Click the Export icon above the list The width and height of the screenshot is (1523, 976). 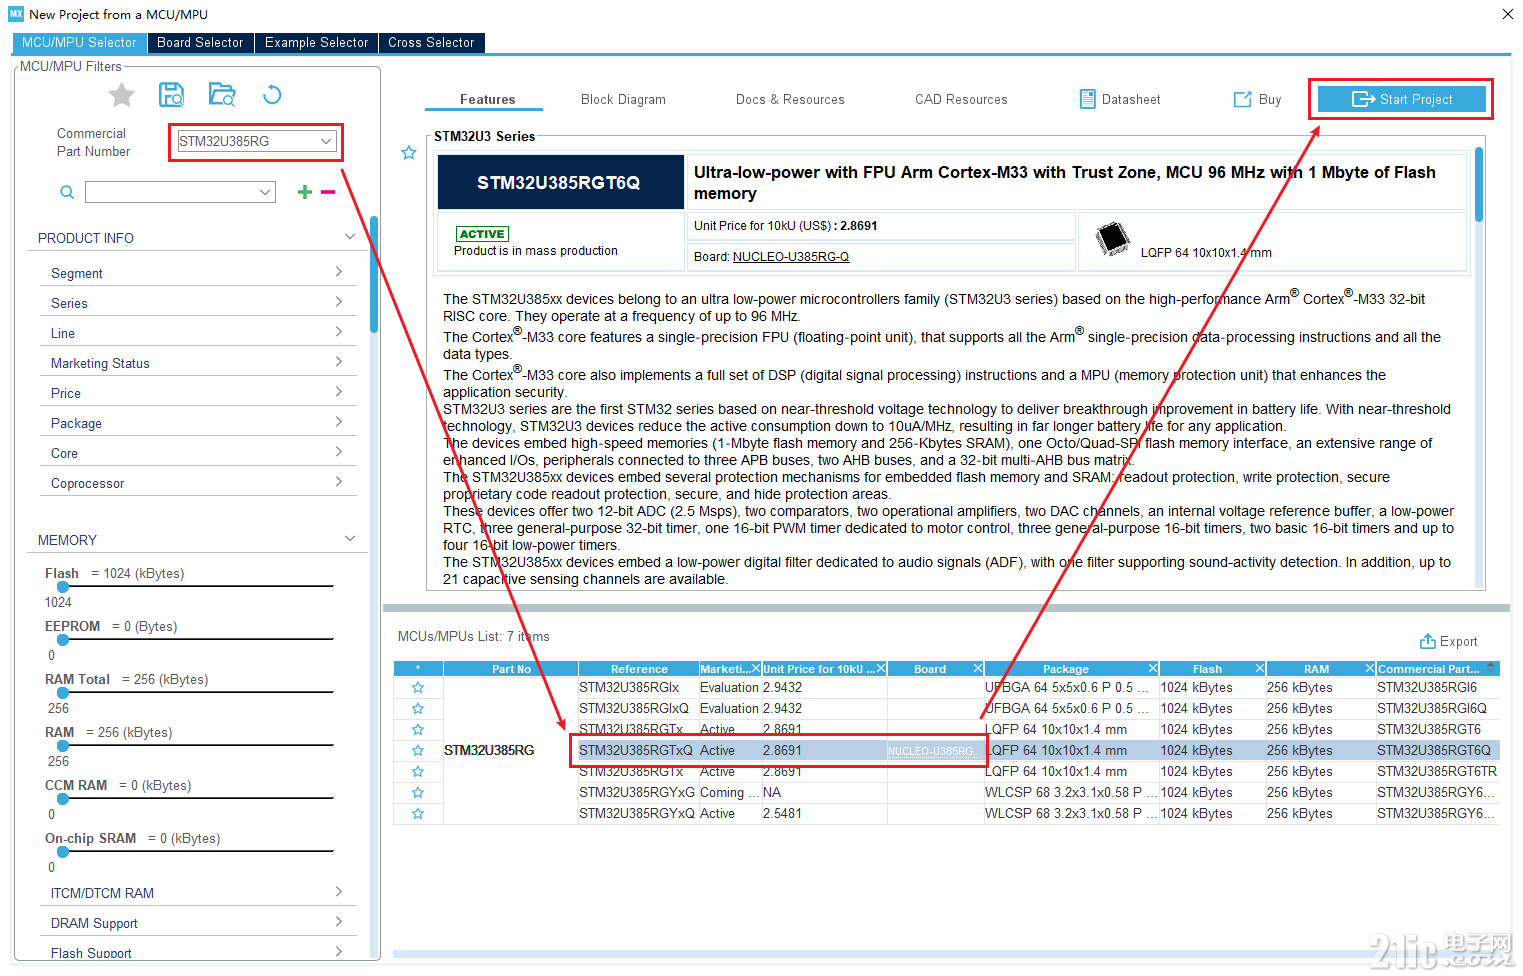click(x=1428, y=641)
